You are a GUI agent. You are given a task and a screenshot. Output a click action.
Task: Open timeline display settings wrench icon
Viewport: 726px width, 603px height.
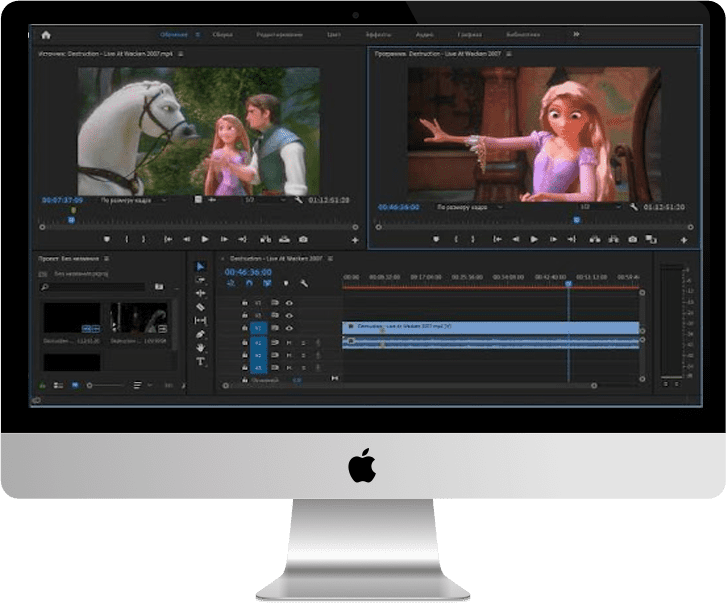pos(304,283)
